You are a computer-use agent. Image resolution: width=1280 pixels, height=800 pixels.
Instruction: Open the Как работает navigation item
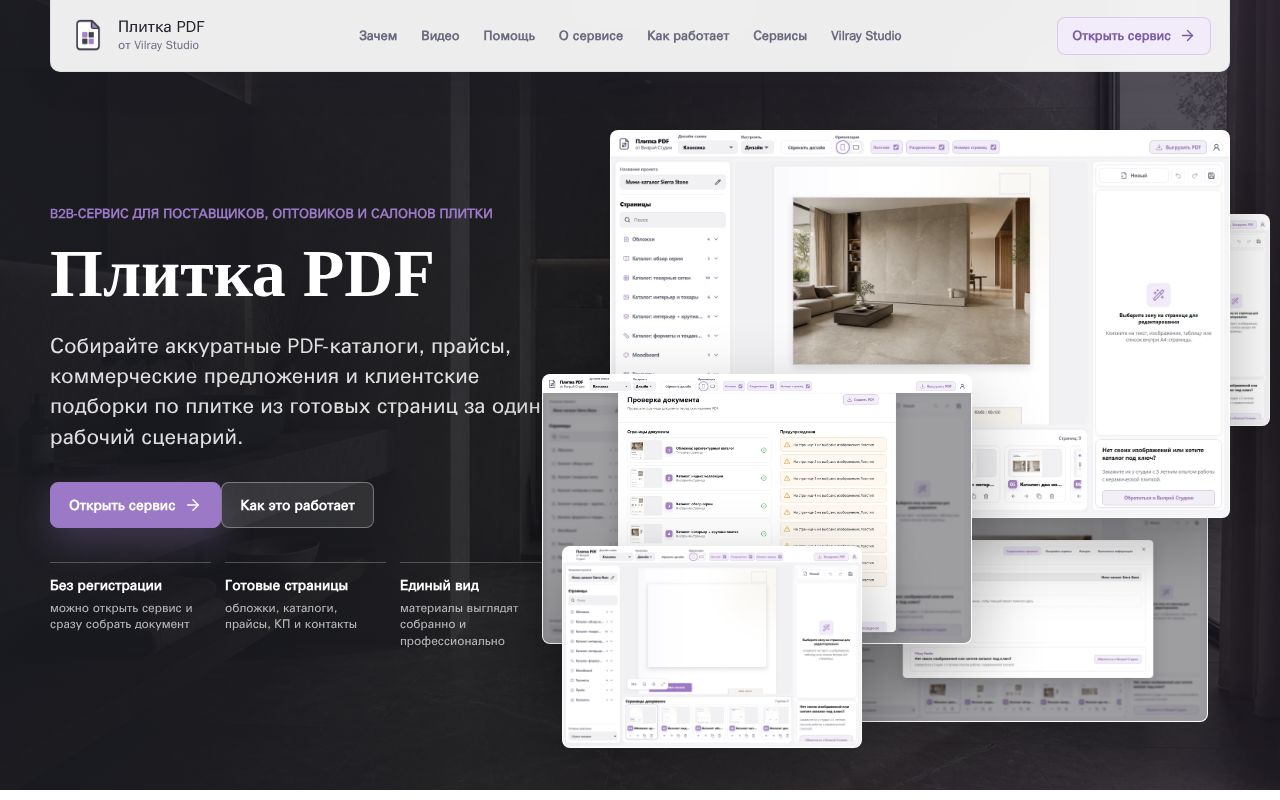(688, 36)
